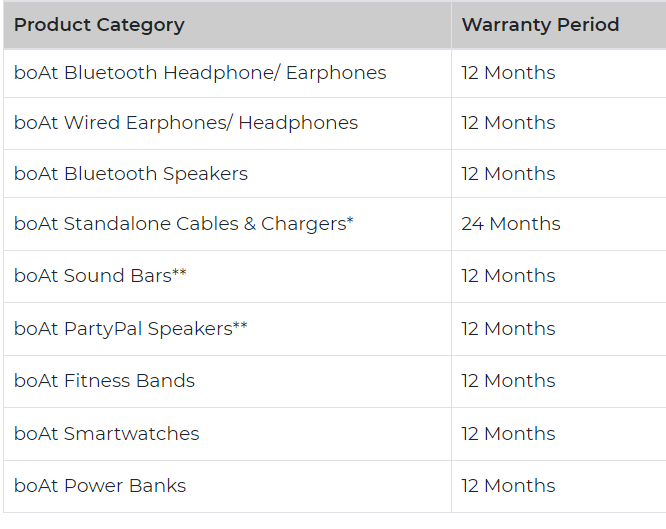Click 12 Months for Bluetooth Speakers row
Viewport: 666px width, 529px height.
point(508,174)
